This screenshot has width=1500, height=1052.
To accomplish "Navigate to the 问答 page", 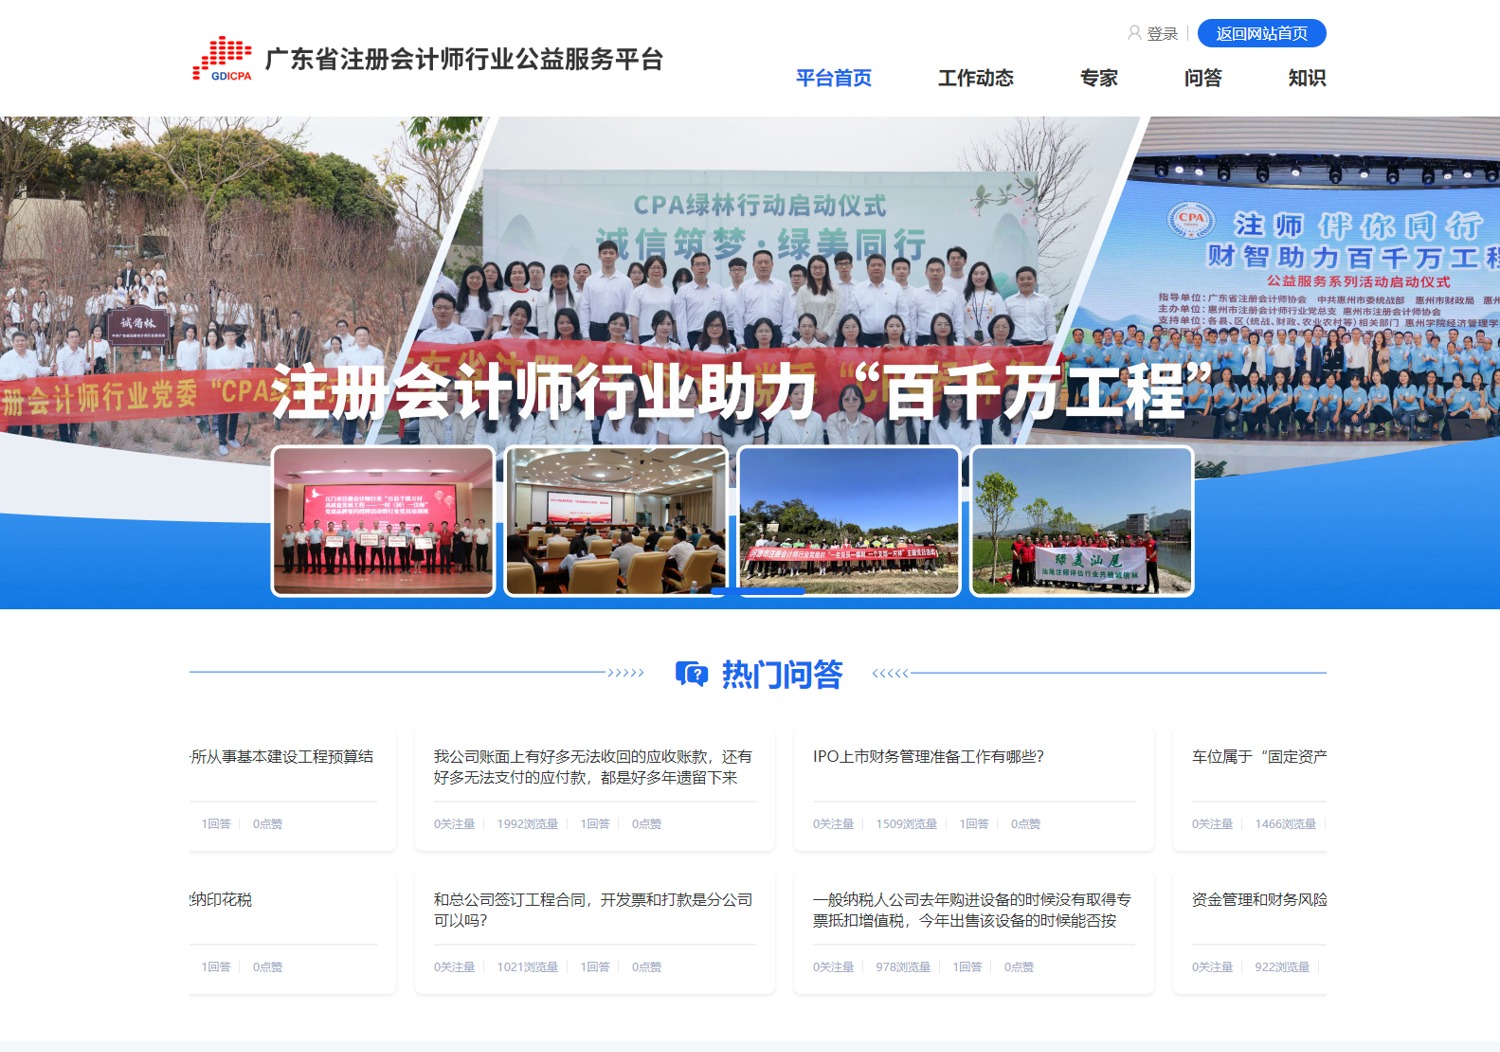I will [x=1202, y=78].
